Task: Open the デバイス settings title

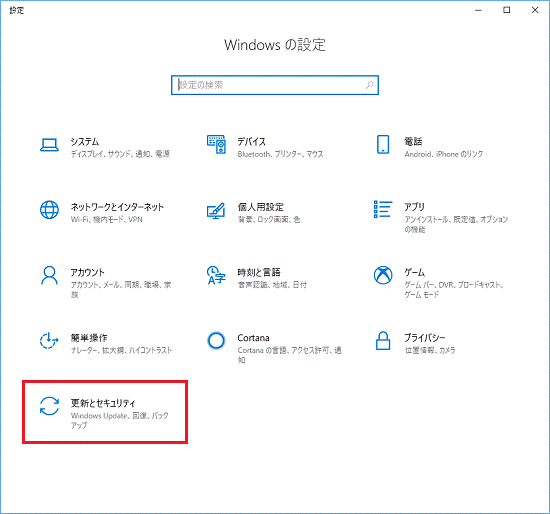Action: 251,142
